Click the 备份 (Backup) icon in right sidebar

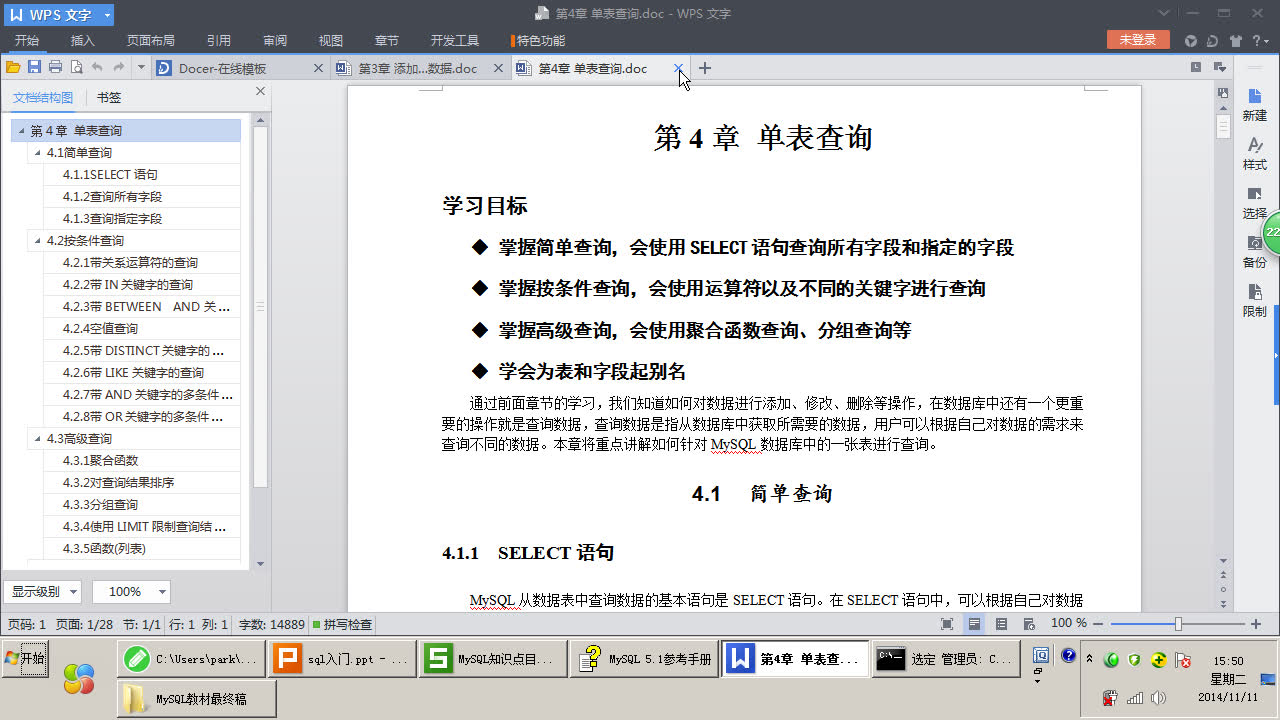[x=1253, y=251]
